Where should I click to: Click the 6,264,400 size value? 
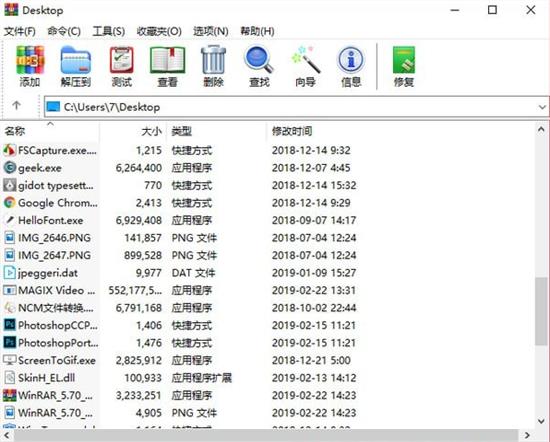click(x=139, y=168)
